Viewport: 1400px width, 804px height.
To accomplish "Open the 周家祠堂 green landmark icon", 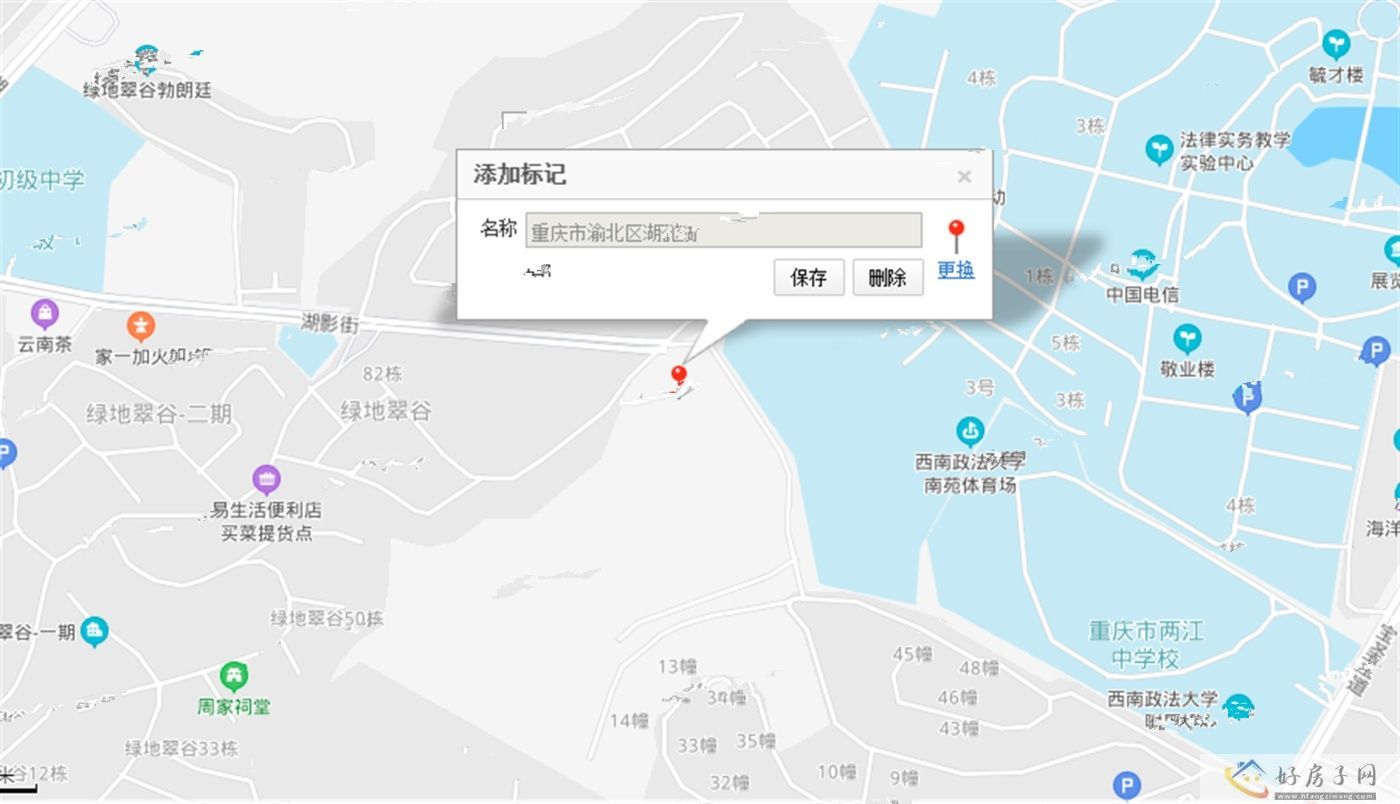I will pos(234,676).
